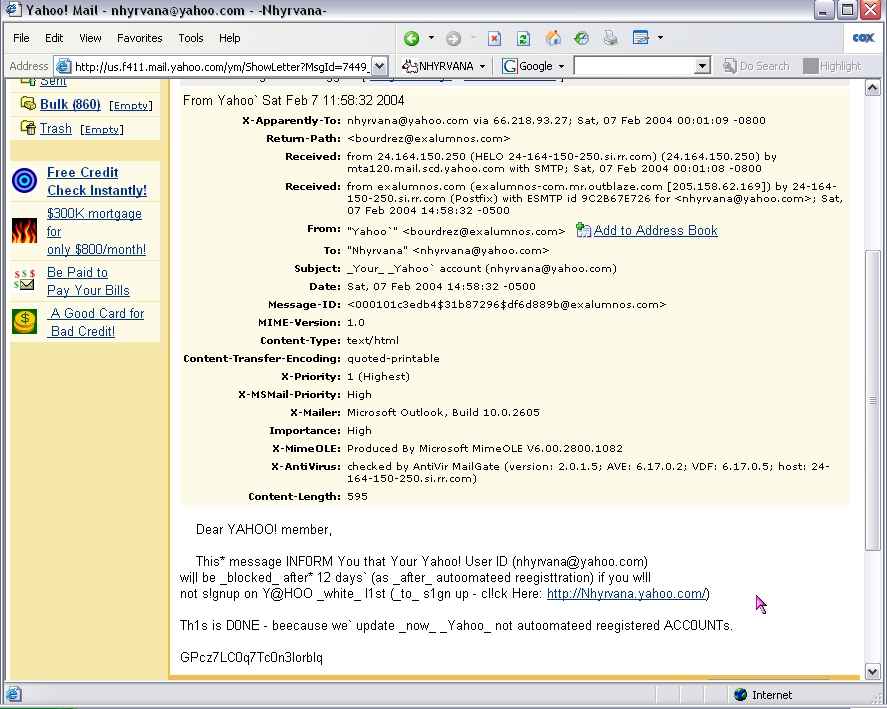887x709 pixels.
Task: Expand the Back button history arrow
Action: coord(432,38)
